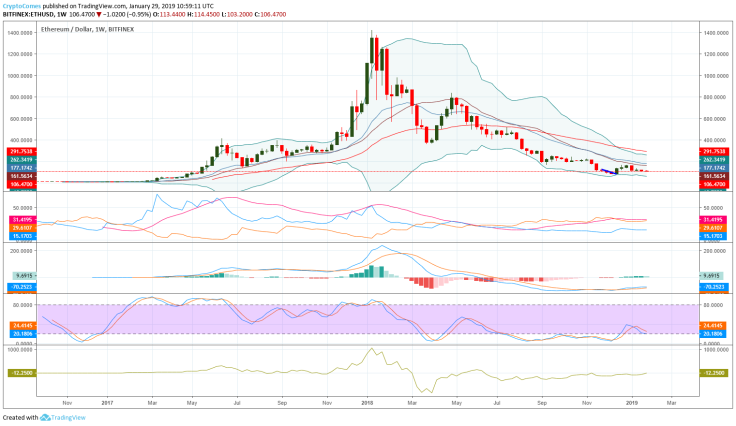Click the blue trend line drawn near December 2018
Viewport: 736px width, 426px height.
pyautogui.click(x=609, y=172)
